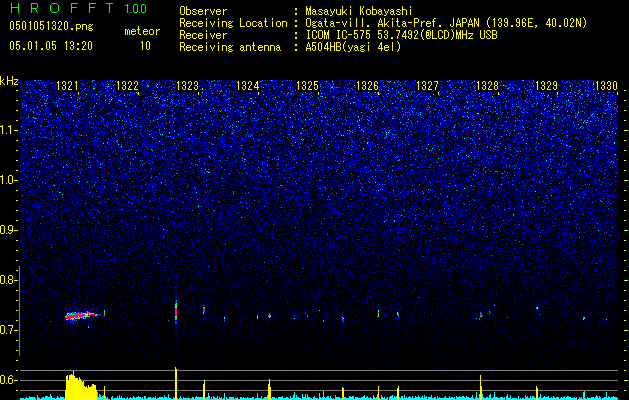629x400 pixels.
Task: Click the 0.9 kHz frequency label
Action: [x=9, y=230]
